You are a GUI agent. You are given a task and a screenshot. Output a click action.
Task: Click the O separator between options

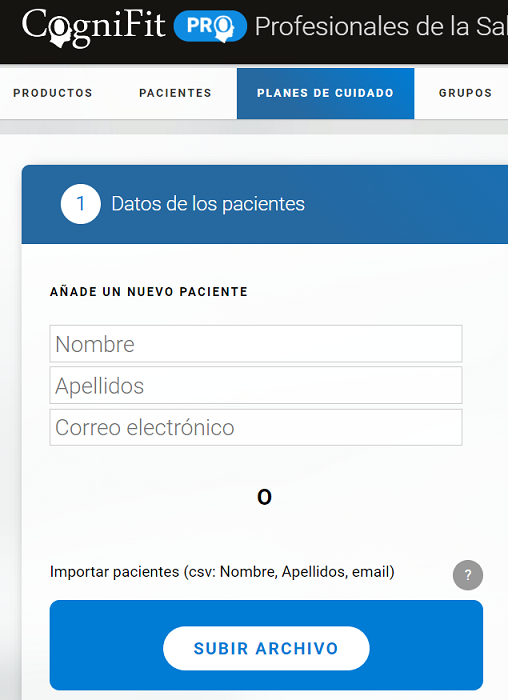264,497
